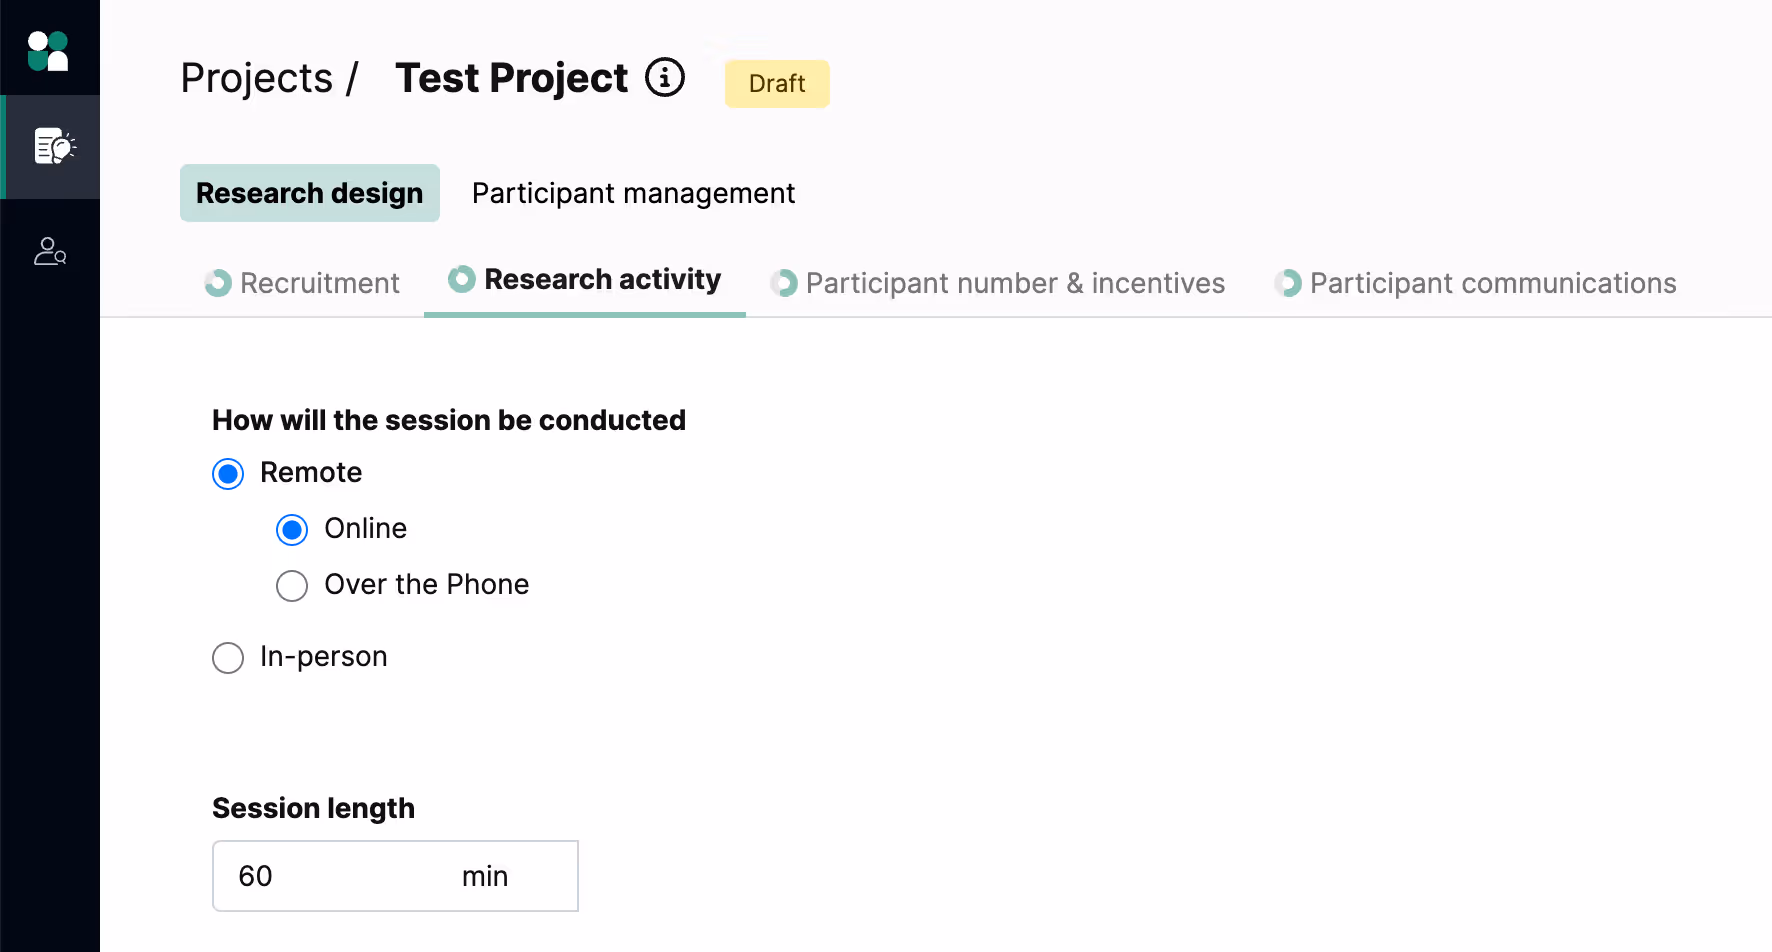Click Participant communications progress circle icon
This screenshot has width=1772, height=952.
(1288, 283)
